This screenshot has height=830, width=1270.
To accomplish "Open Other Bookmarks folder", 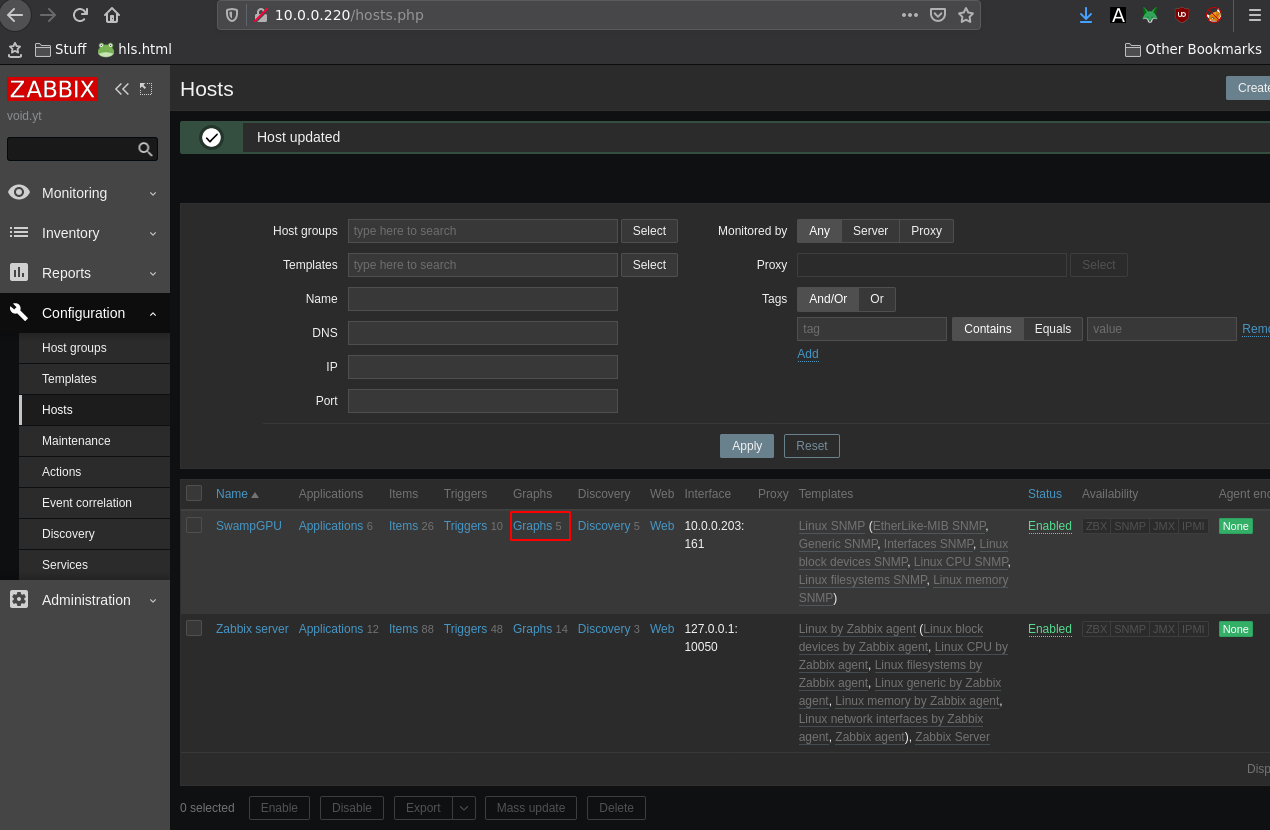I will [x=1194, y=49].
